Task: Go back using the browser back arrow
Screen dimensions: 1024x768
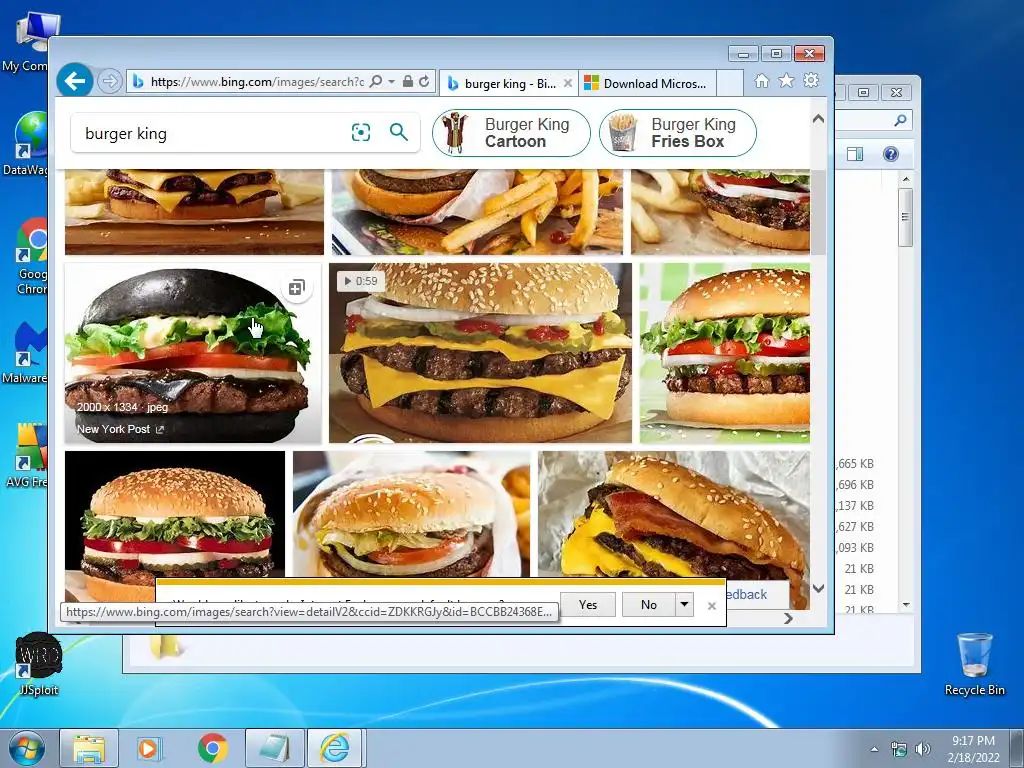Action: tap(74, 81)
